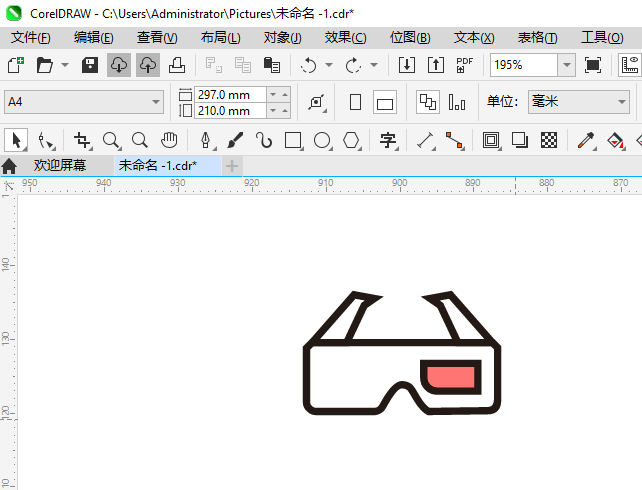This screenshot has width=642, height=490.
Task: Click the cloud upload icon
Action: coord(148,65)
